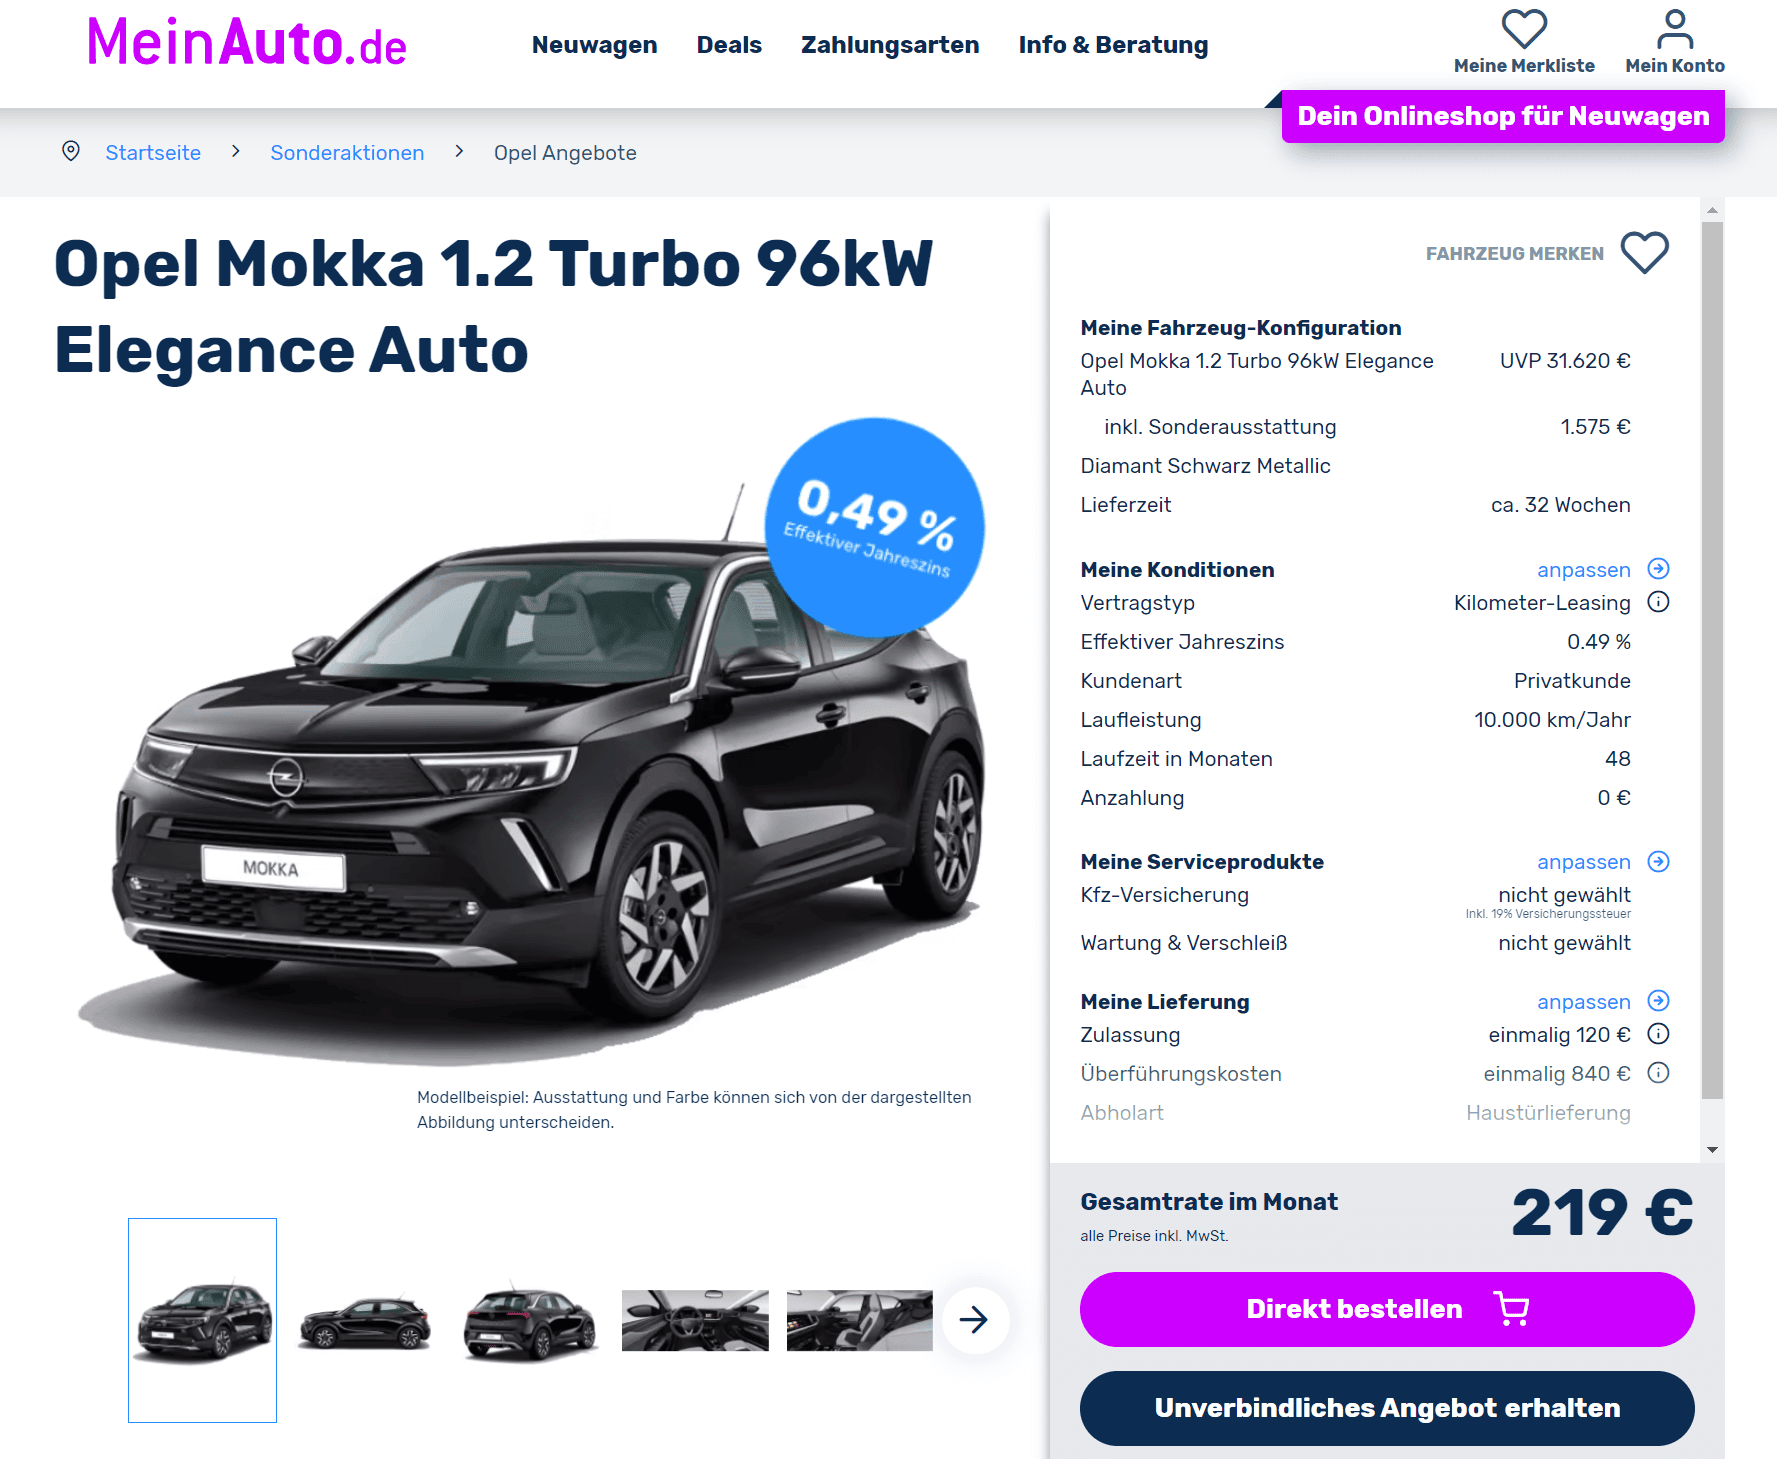Click Direkt bestellen button
1777x1459 pixels.
[1387, 1309]
